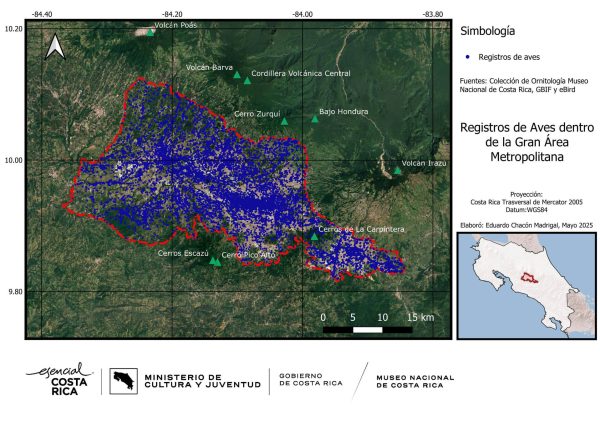This screenshot has height=422, width=600.
Task: Click the "Museo Nacional de Costa Rica" text
Action: coord(415,381)
